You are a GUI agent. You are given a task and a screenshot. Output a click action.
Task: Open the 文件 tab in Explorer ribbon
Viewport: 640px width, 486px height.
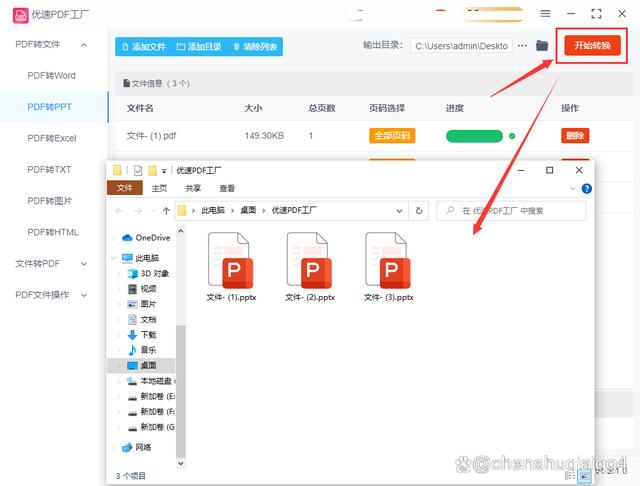point(124,188)
